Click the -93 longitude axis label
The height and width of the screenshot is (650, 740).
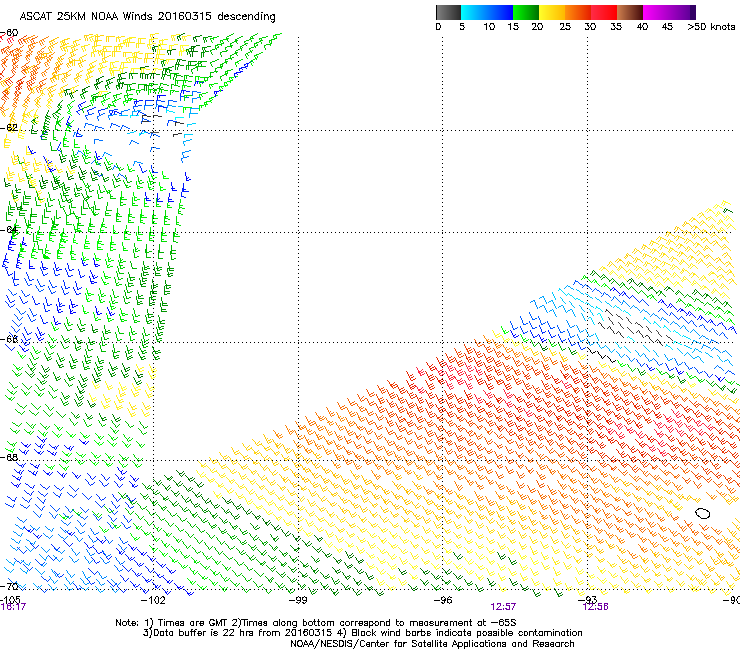pyautogui.click(x=588, y=599)
